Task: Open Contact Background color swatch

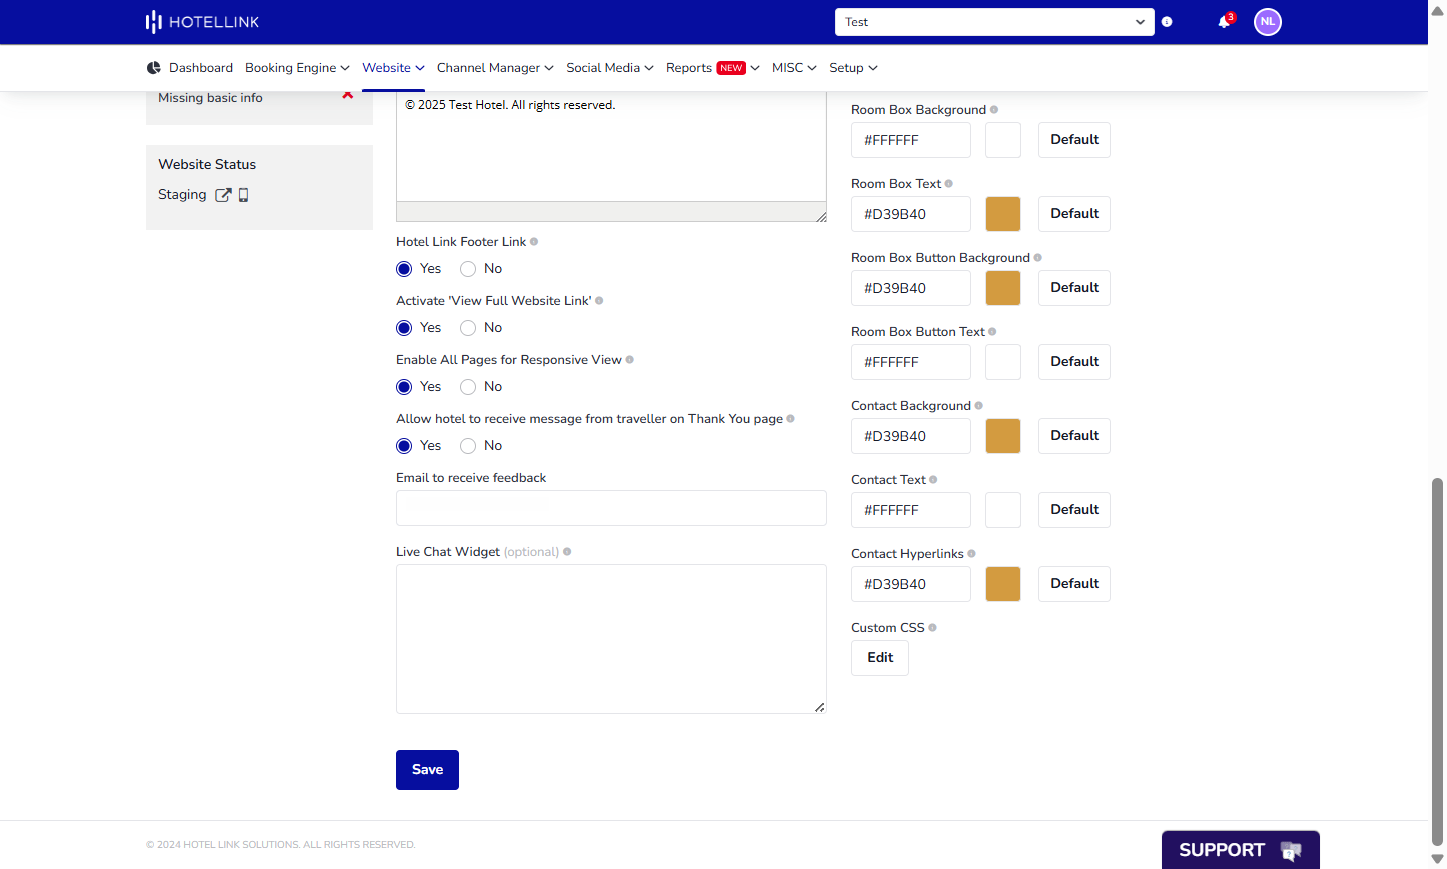Action: point(1003,436)
